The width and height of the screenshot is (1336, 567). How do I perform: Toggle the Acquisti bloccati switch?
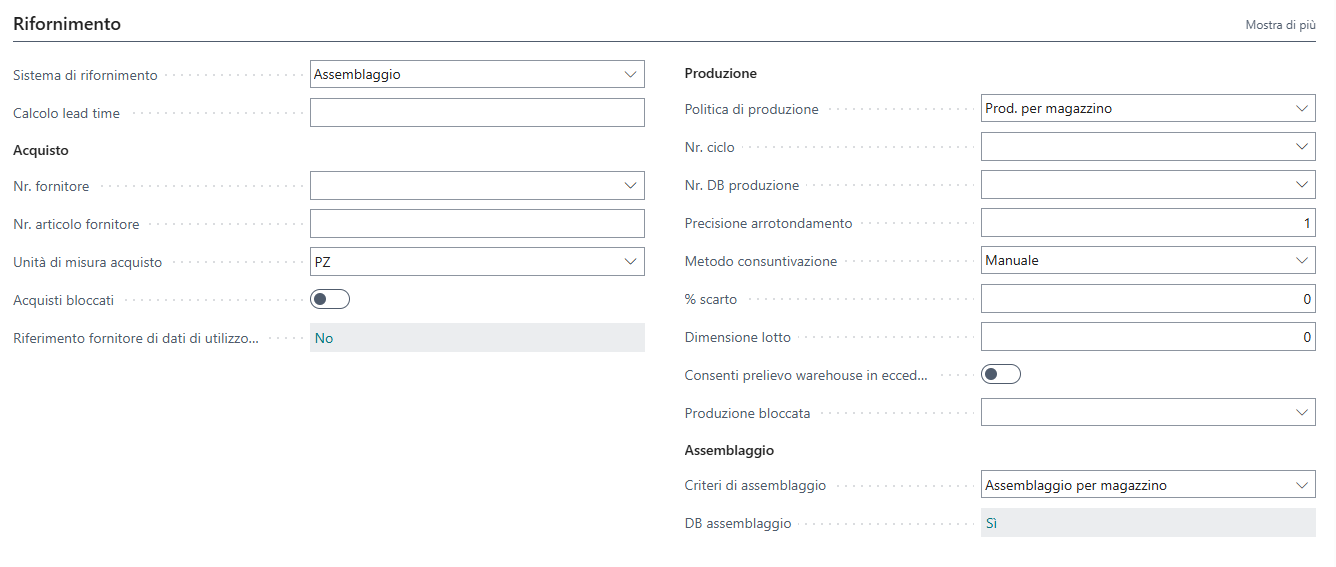coord(330,299)
